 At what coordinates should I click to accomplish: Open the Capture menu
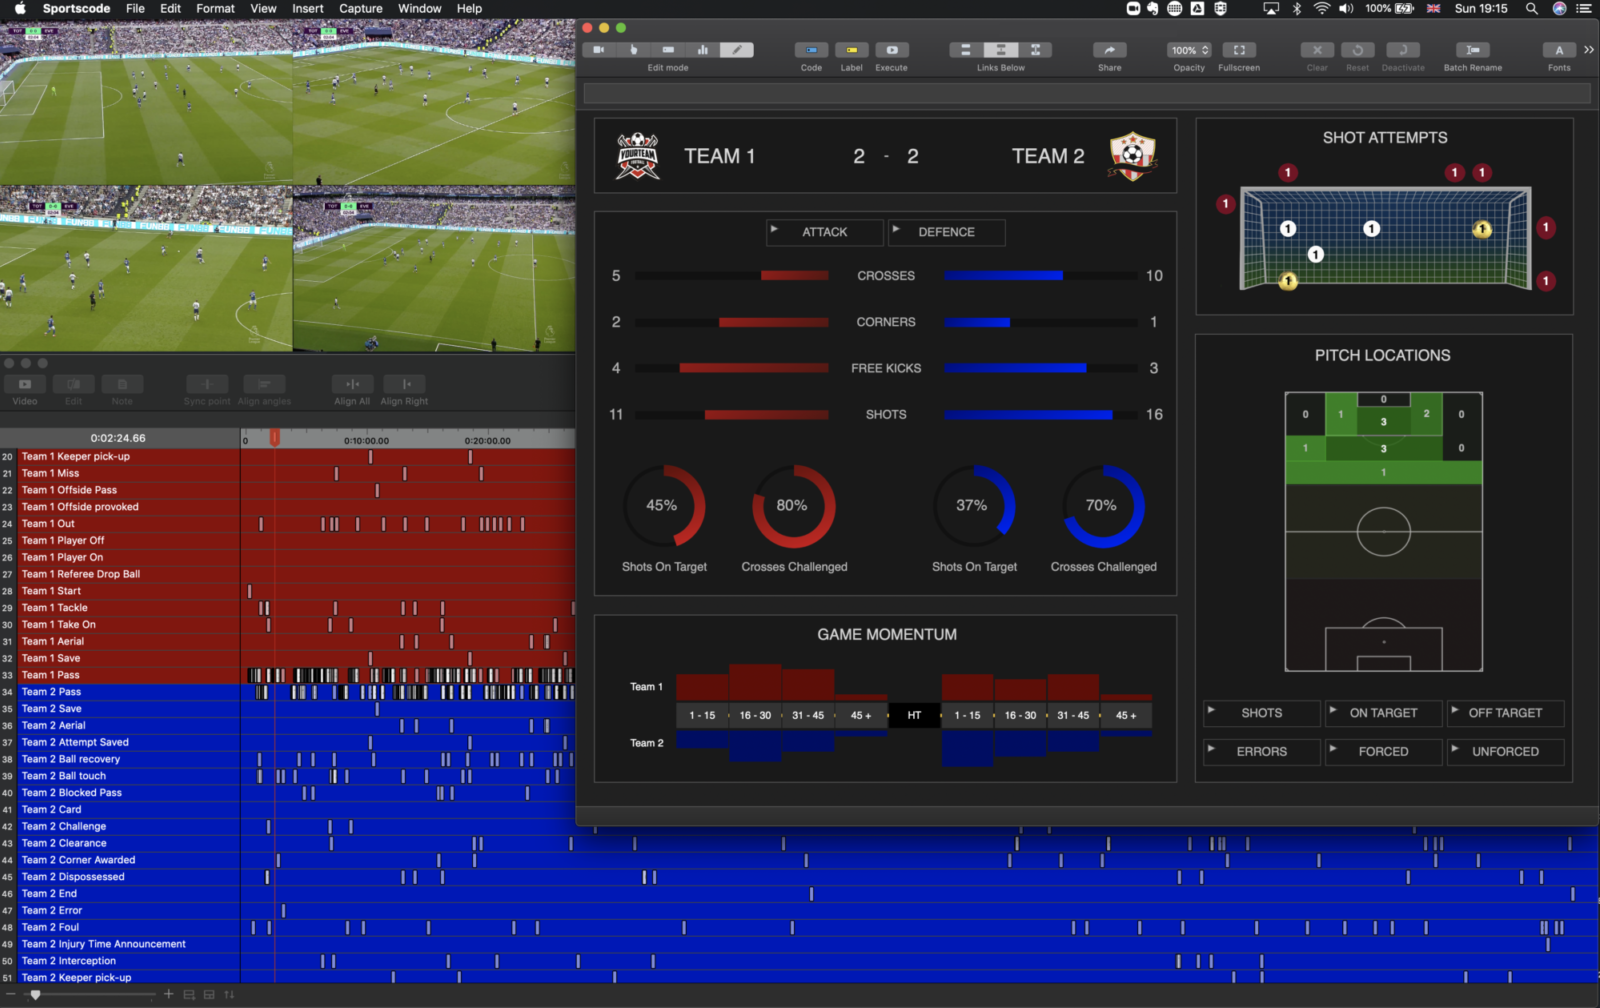tap(360, 8)
